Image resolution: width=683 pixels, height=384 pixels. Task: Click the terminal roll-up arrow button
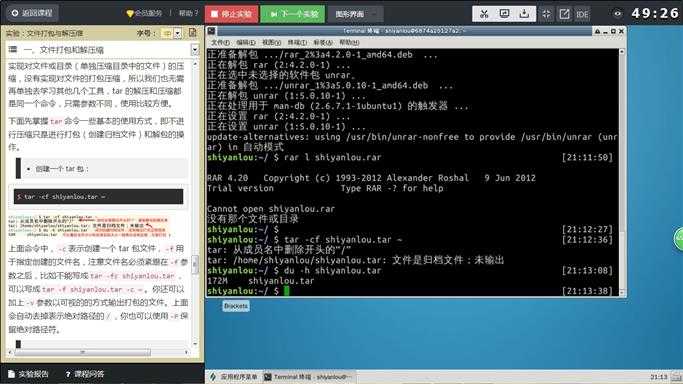[x=597, y=31]
